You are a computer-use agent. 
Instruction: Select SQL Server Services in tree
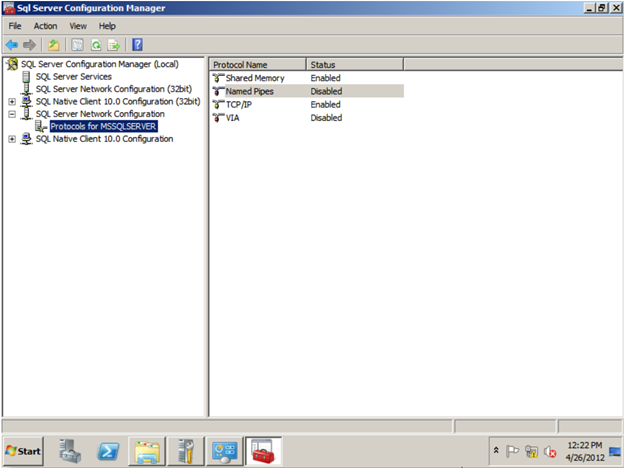(x=74, y=76)
